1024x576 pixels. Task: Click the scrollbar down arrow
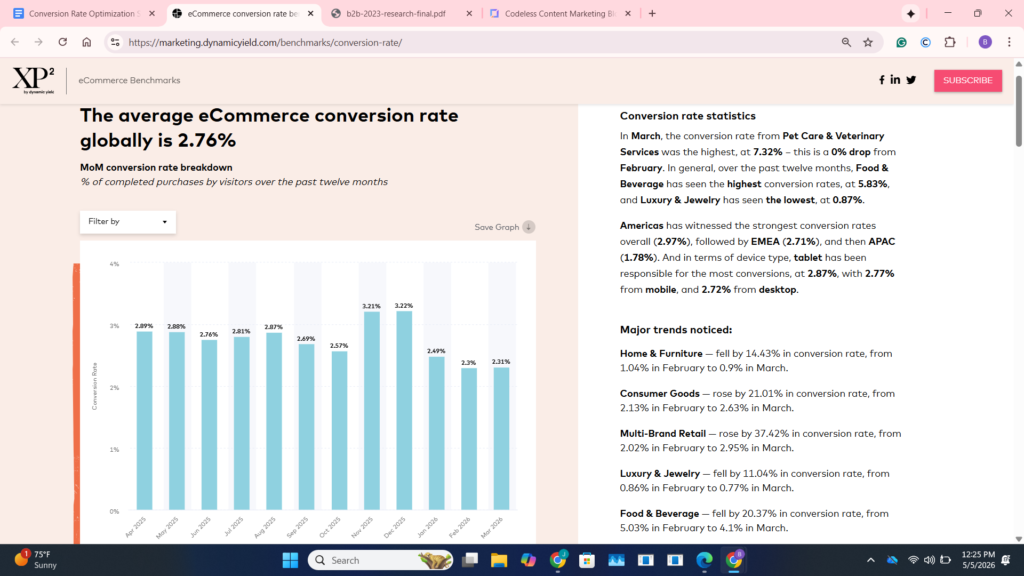coord(1019,539)
